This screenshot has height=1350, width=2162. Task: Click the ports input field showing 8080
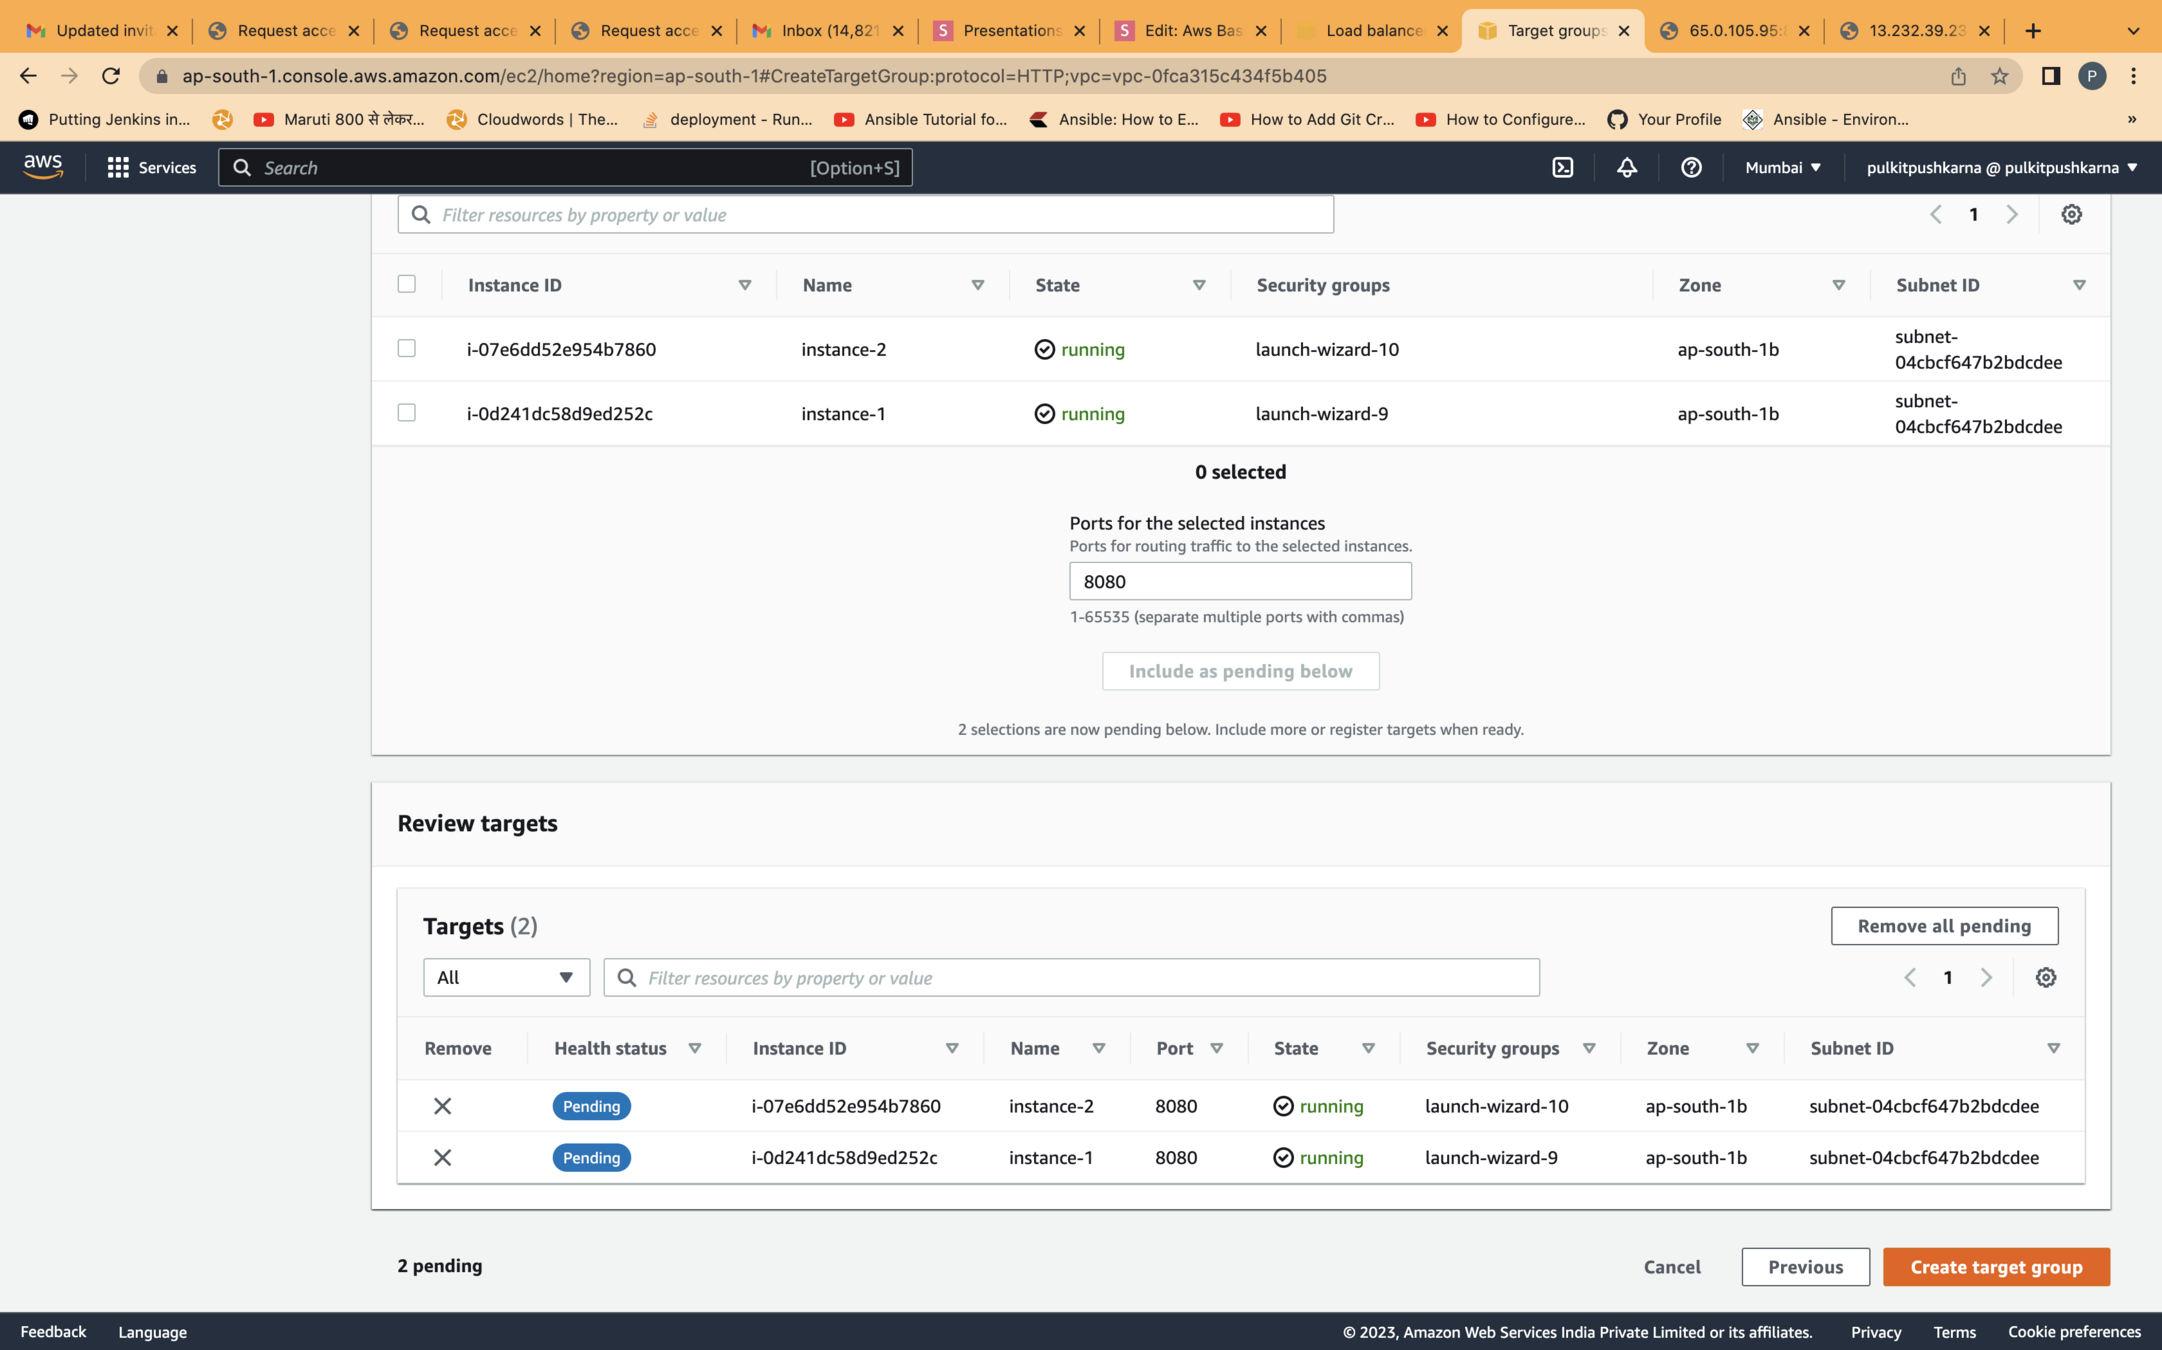pyautogui.click(x=1240, y=582)
